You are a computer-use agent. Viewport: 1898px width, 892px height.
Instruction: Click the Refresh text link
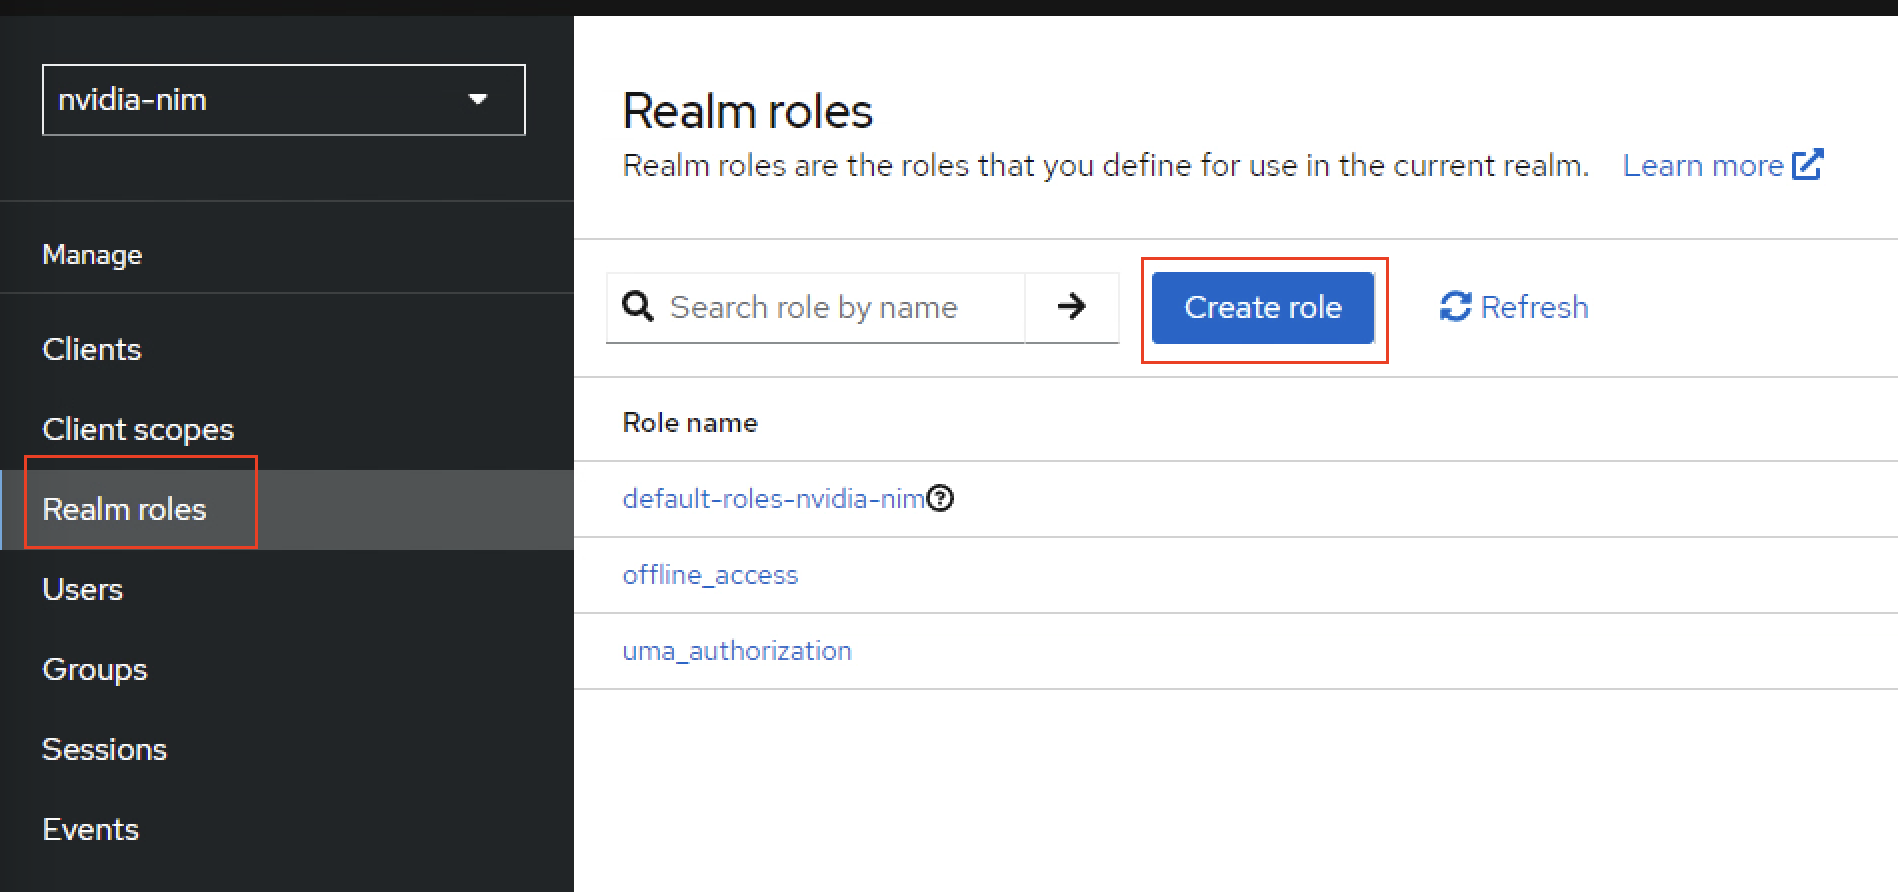1534,307
